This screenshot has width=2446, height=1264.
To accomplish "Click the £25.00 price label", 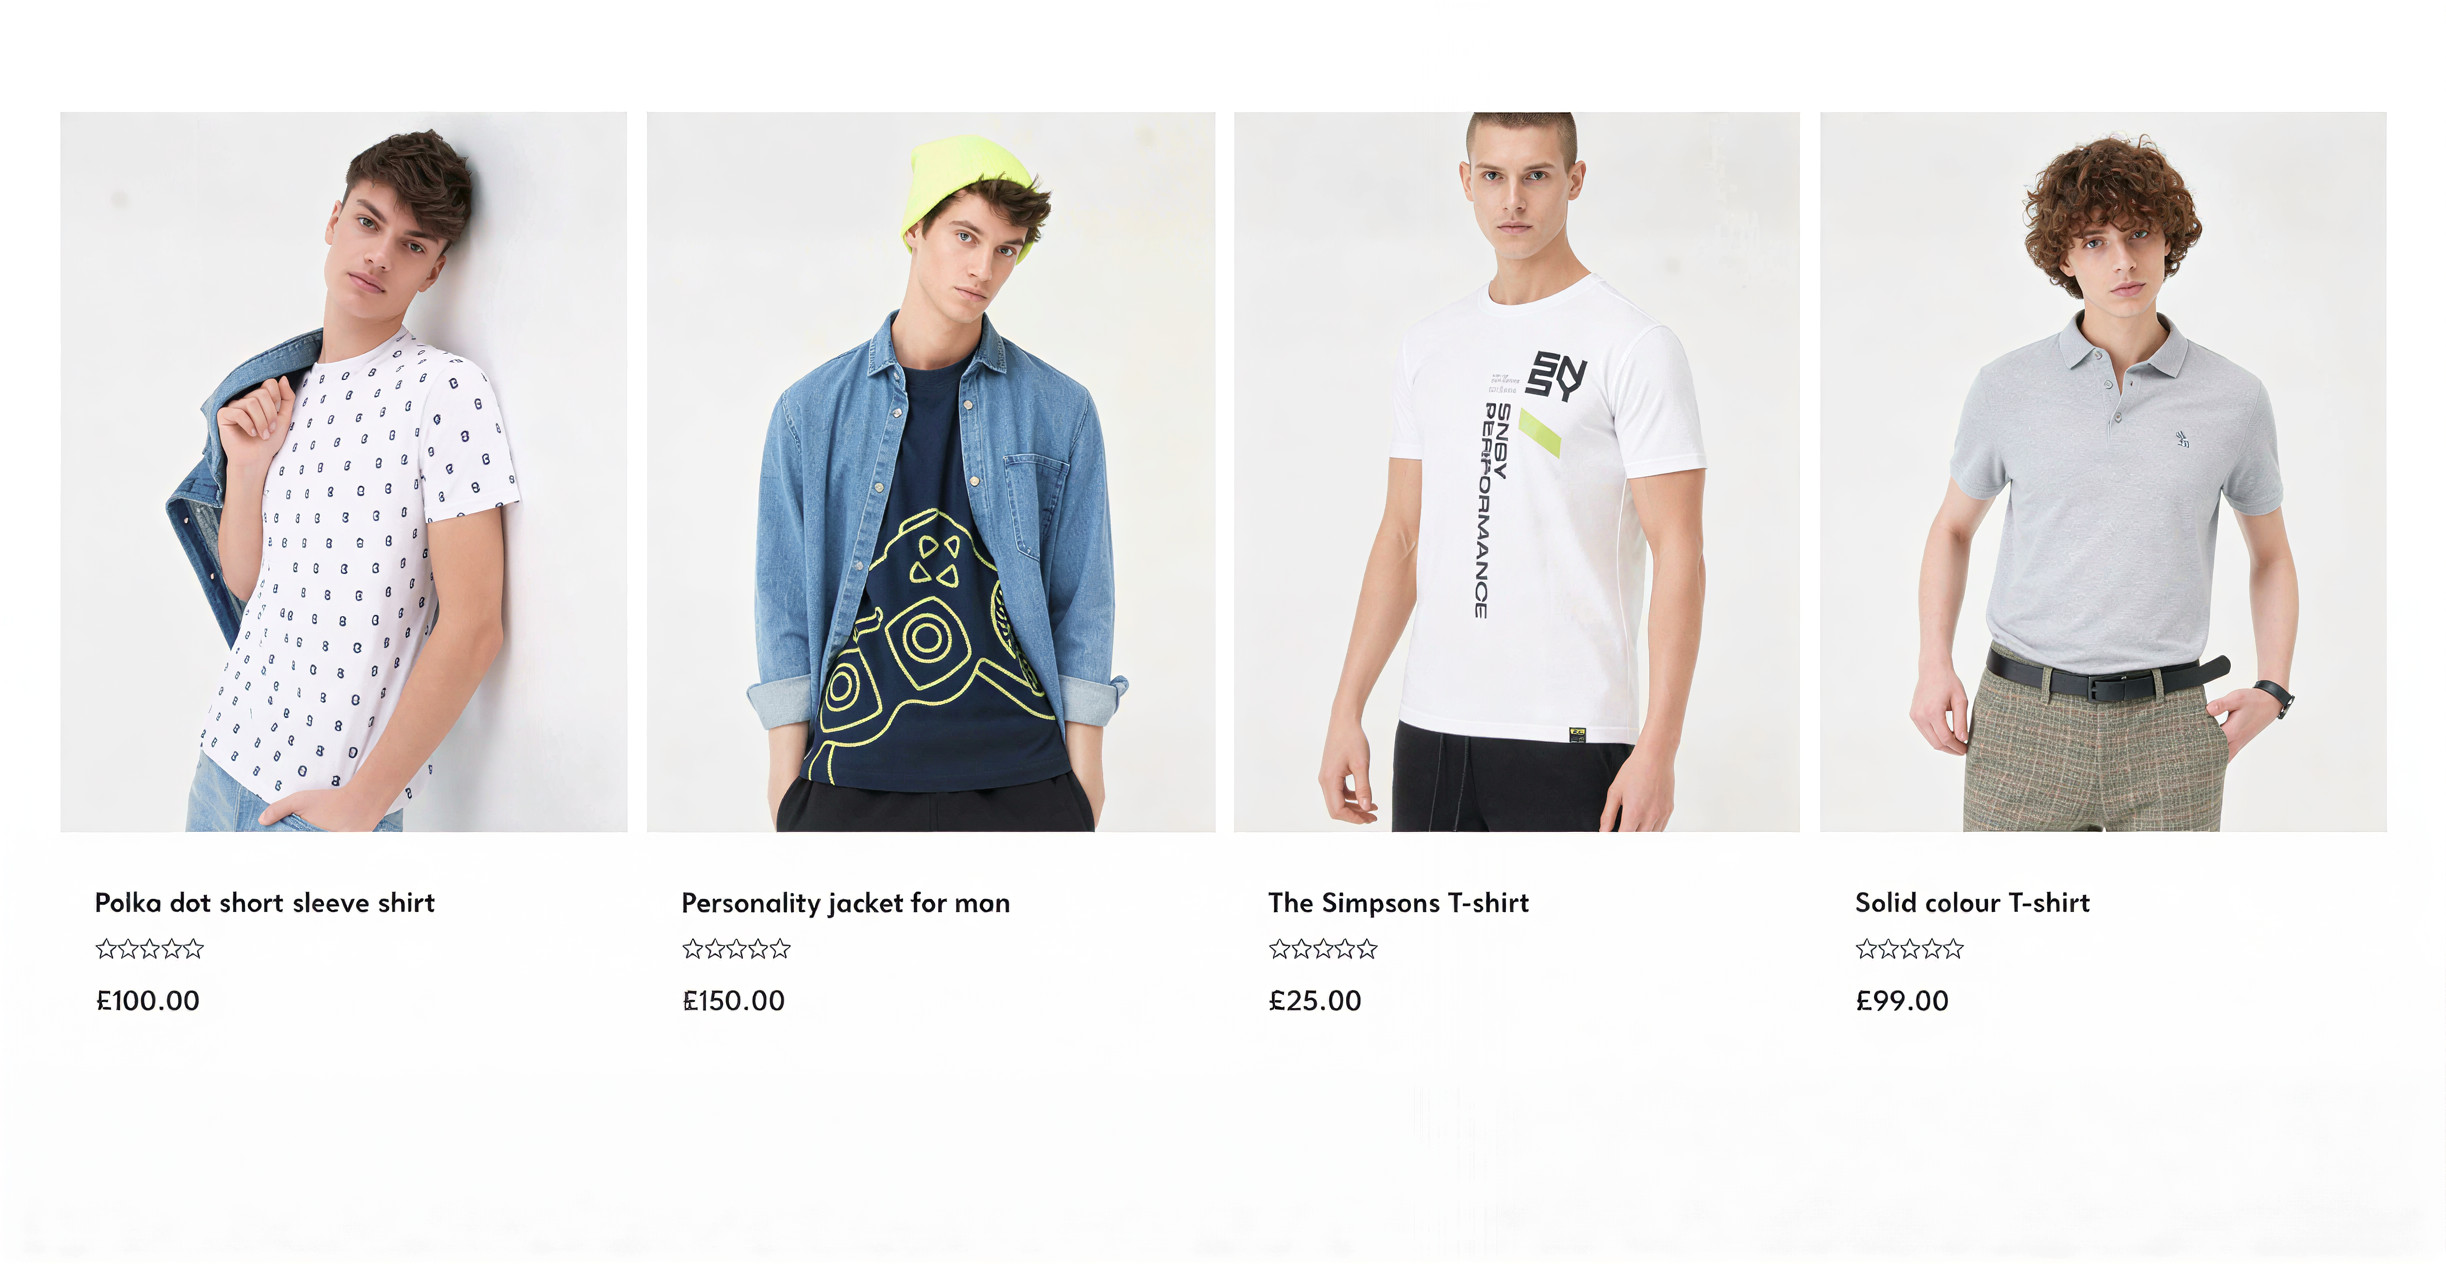I will coord(1315,1001).
